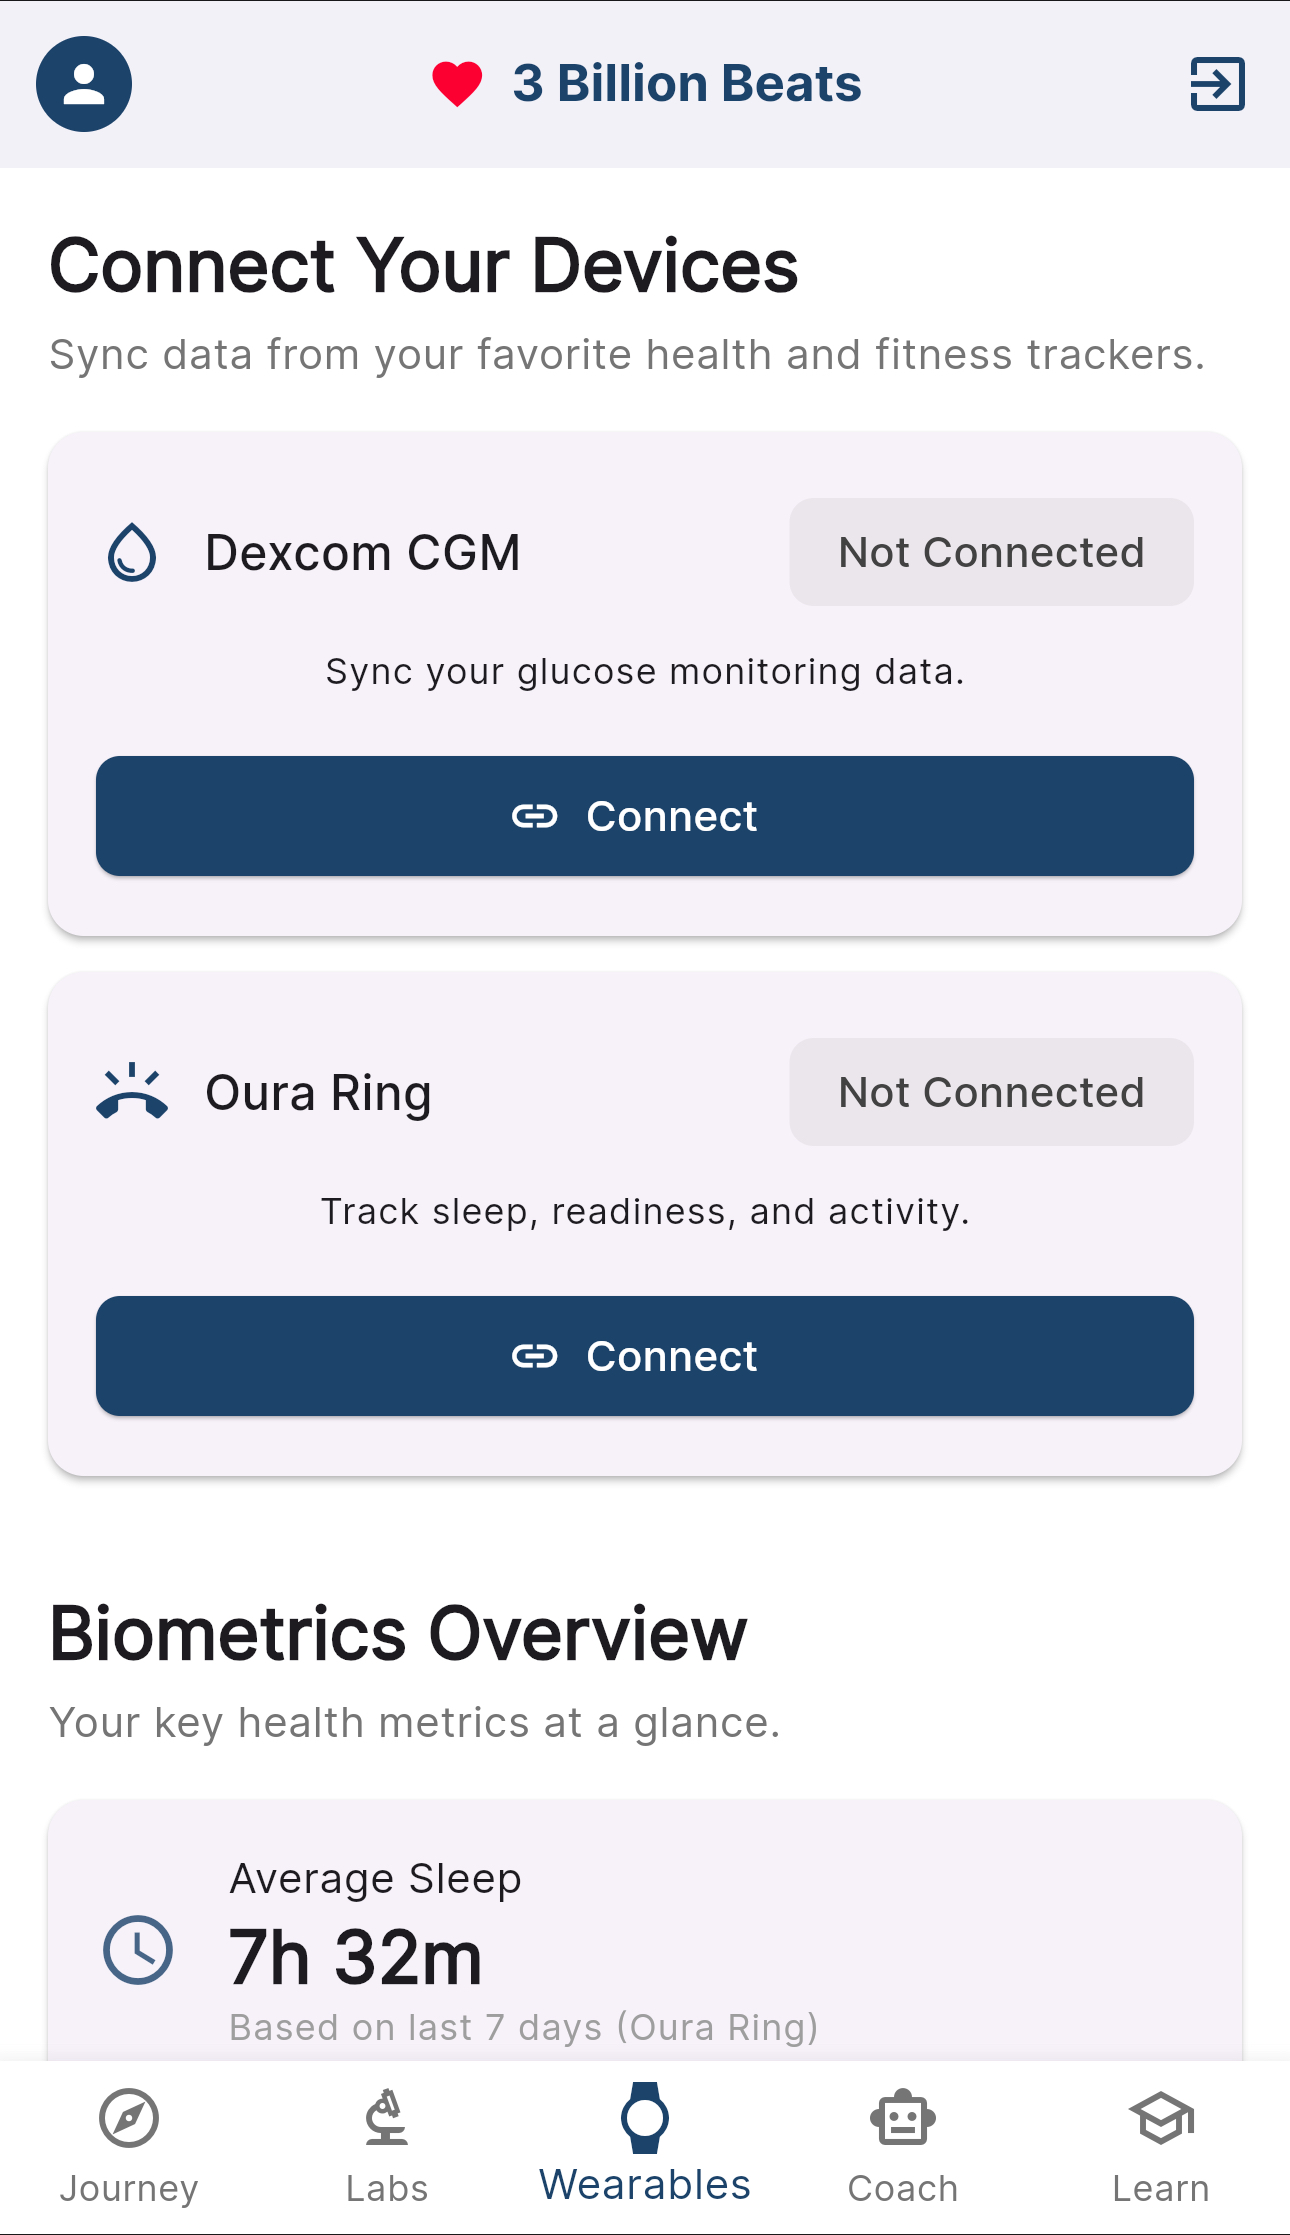Click the robot icon for Coach
1290x2235 pixels.
coord(903,2112)
